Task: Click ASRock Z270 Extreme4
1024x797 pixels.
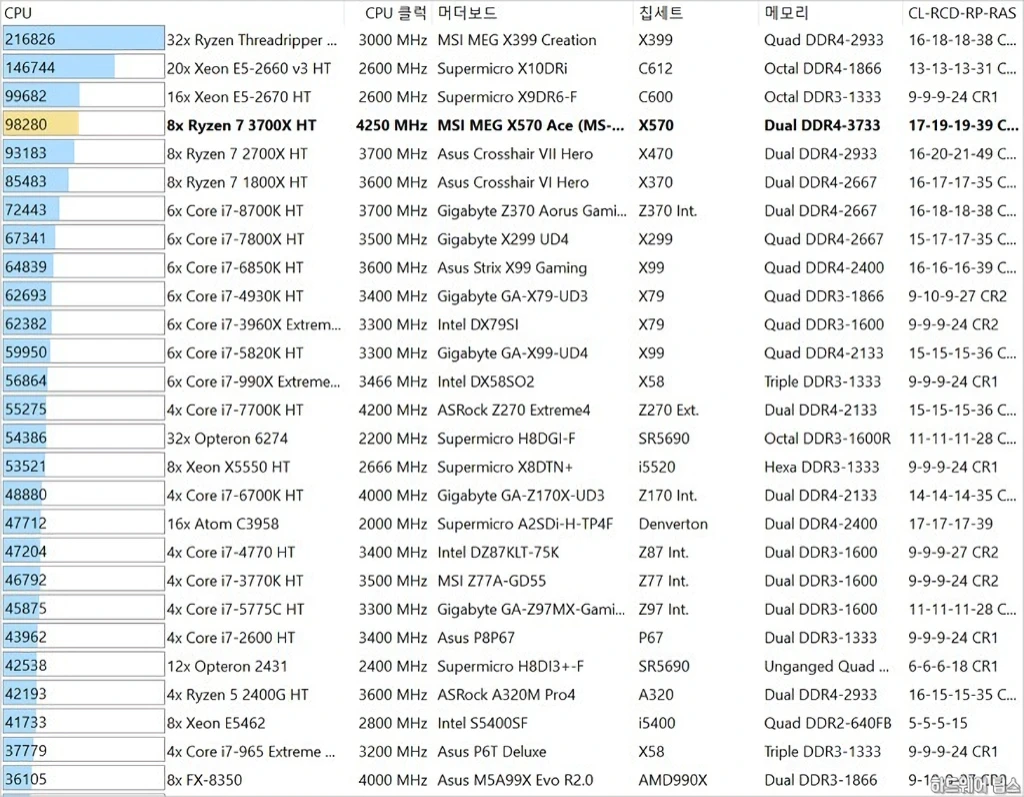Action: 514,410
